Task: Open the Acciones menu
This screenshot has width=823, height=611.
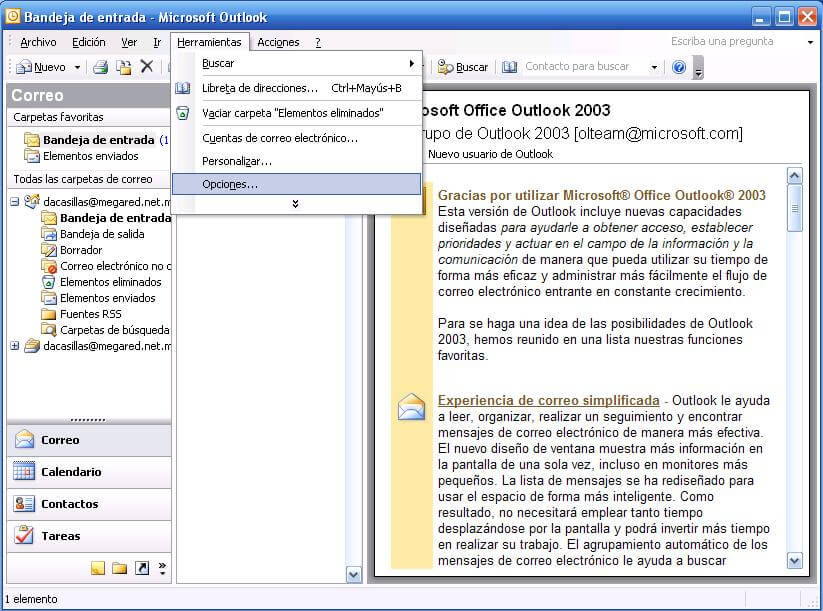Action: 278,42
